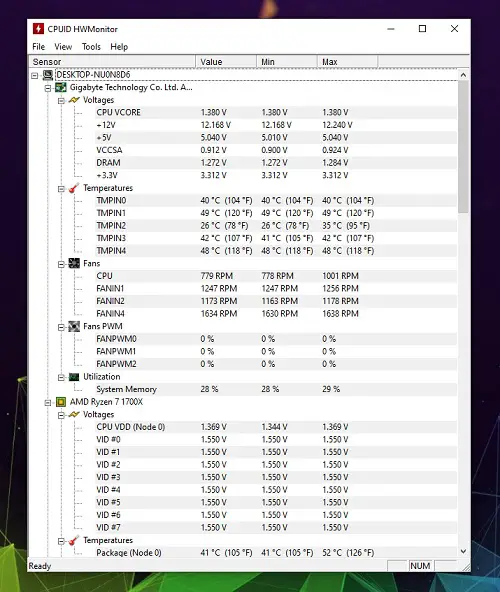Click the 12.240 V max value
500x592 pixels.
click(x=337, y=125)
